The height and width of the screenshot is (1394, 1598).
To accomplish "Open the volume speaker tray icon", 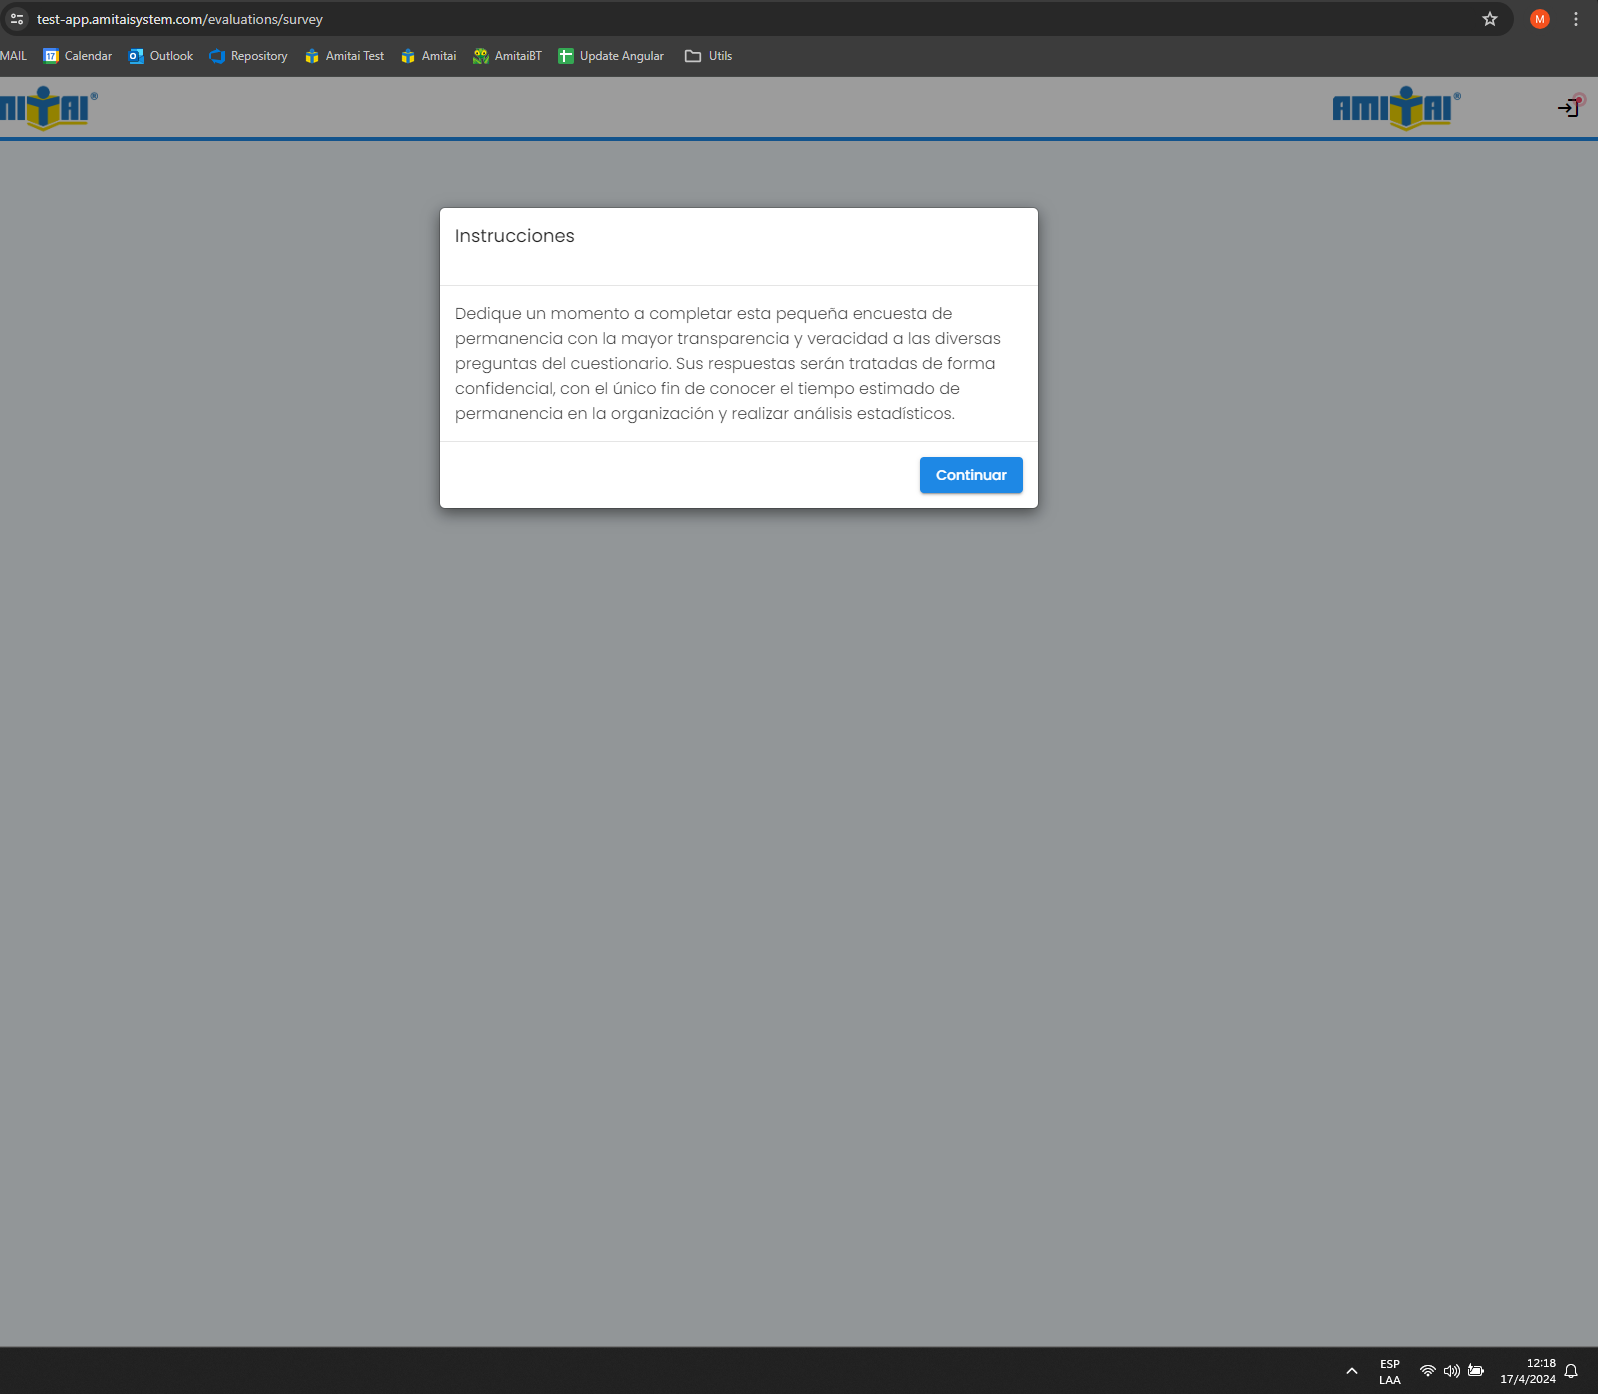I will pyautogui.click(x=1451, y=1371).
